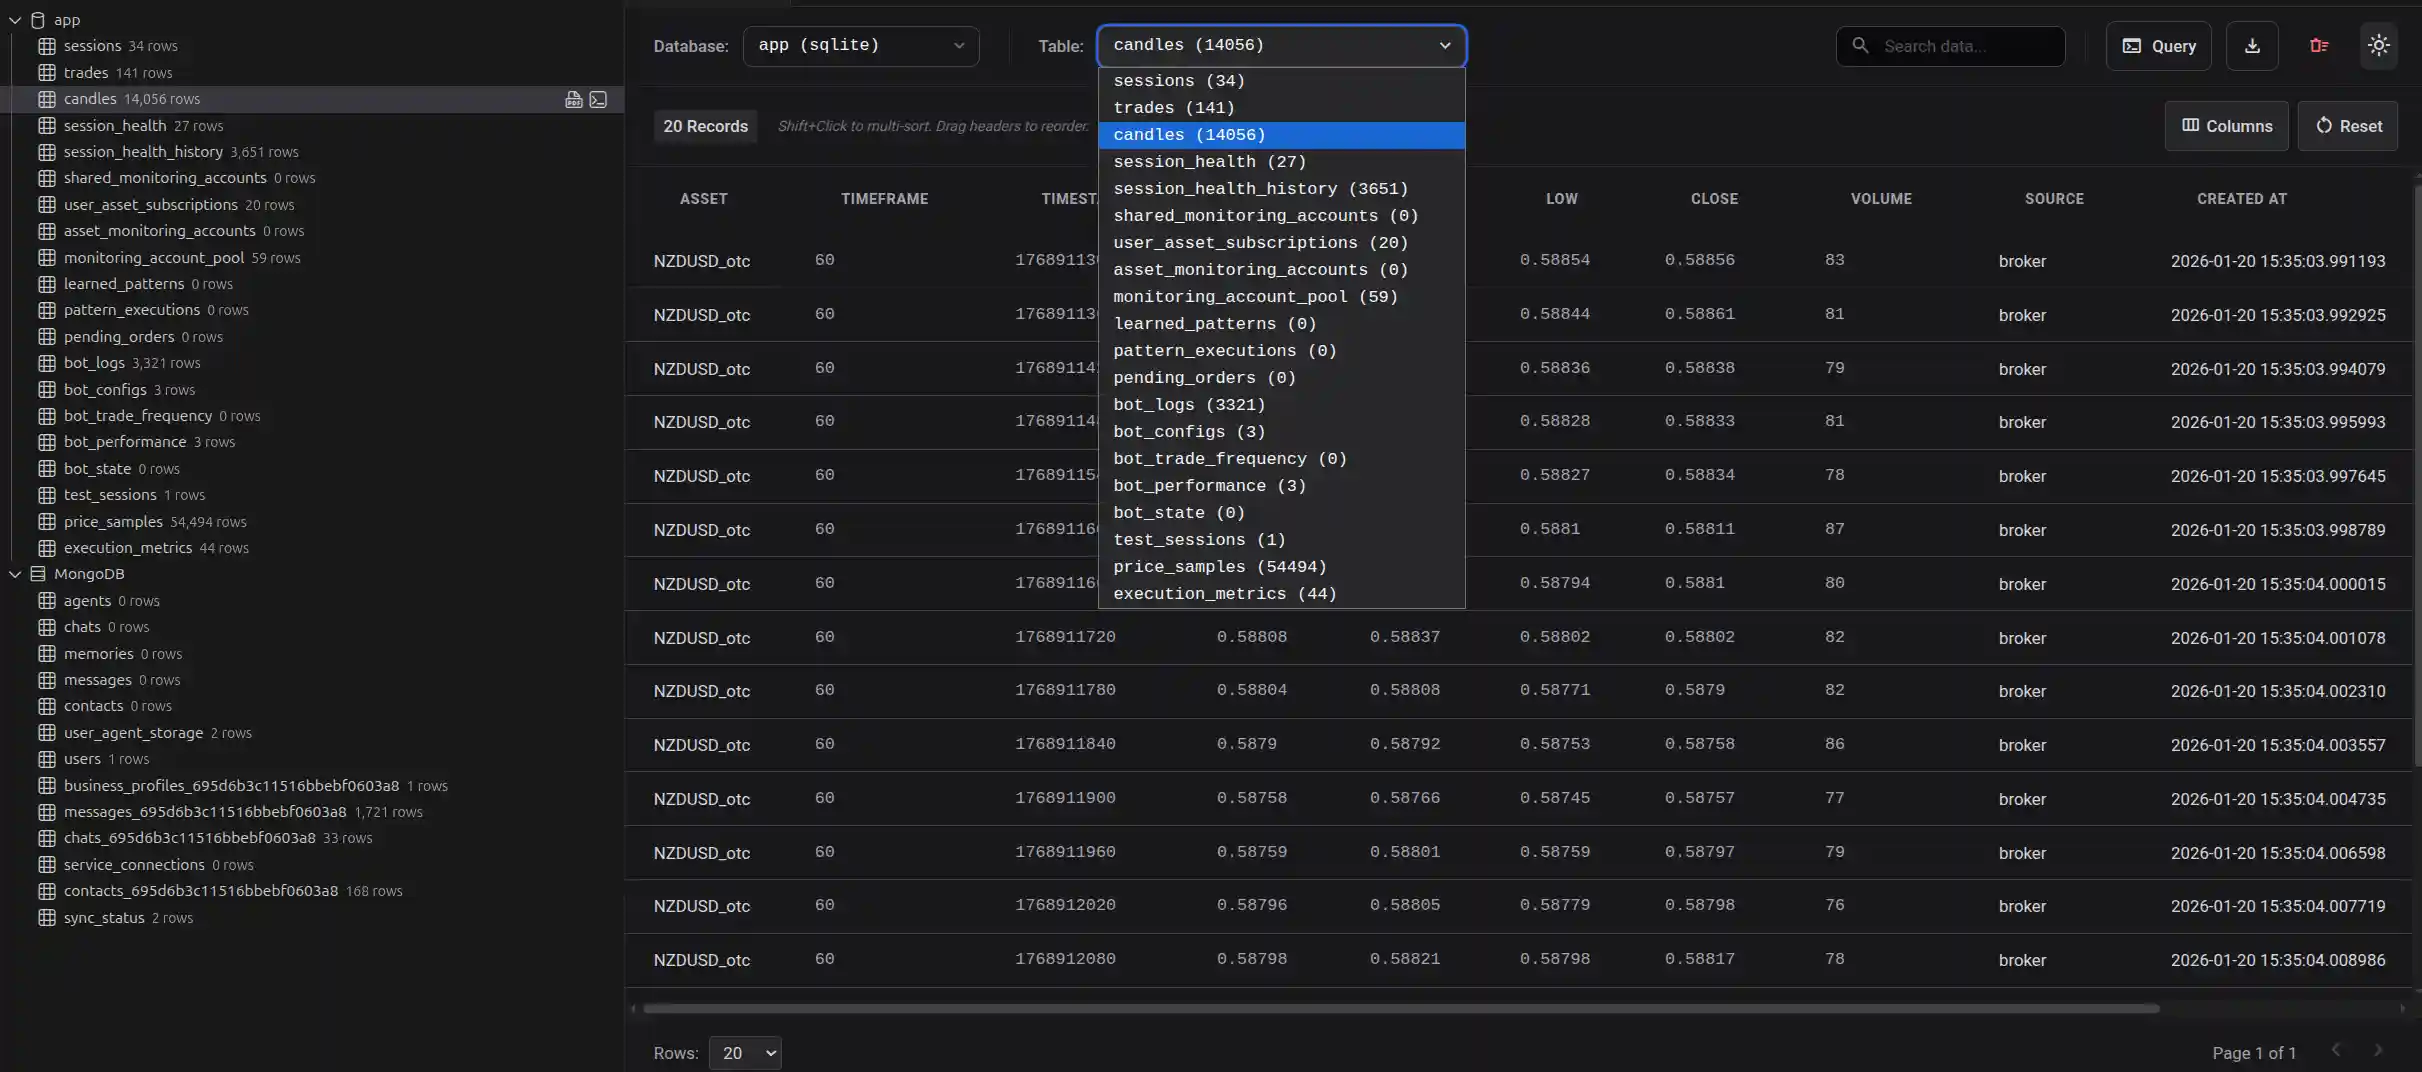Select bot_logs (3321) from table dropdown list

[x=1189, y=405]
